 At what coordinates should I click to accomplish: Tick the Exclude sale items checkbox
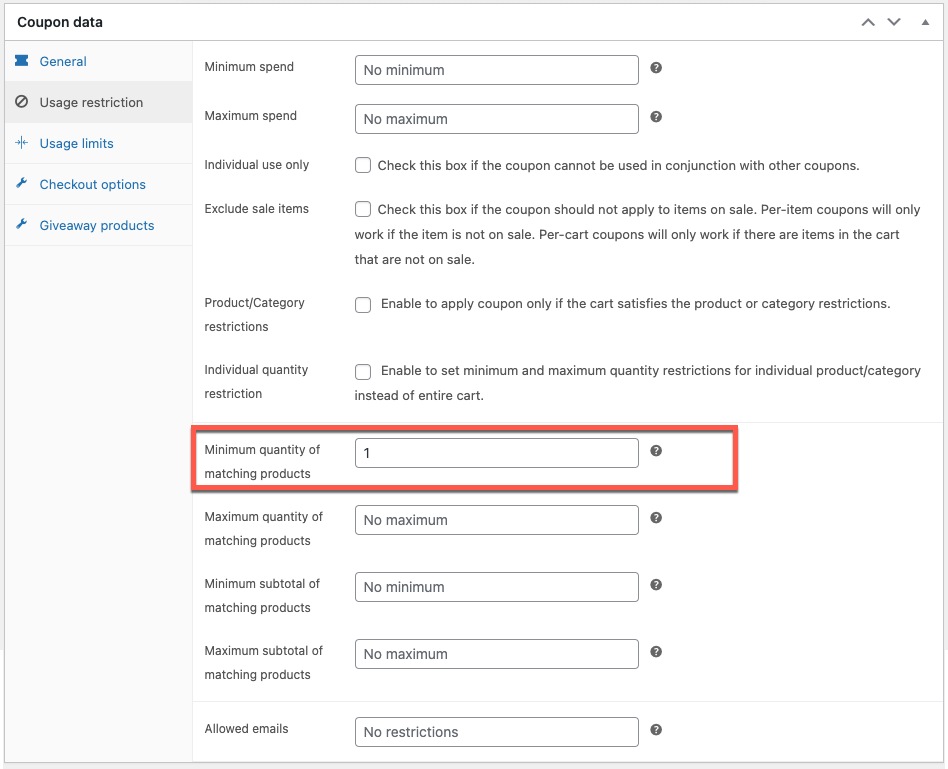[x=363, y=209]
